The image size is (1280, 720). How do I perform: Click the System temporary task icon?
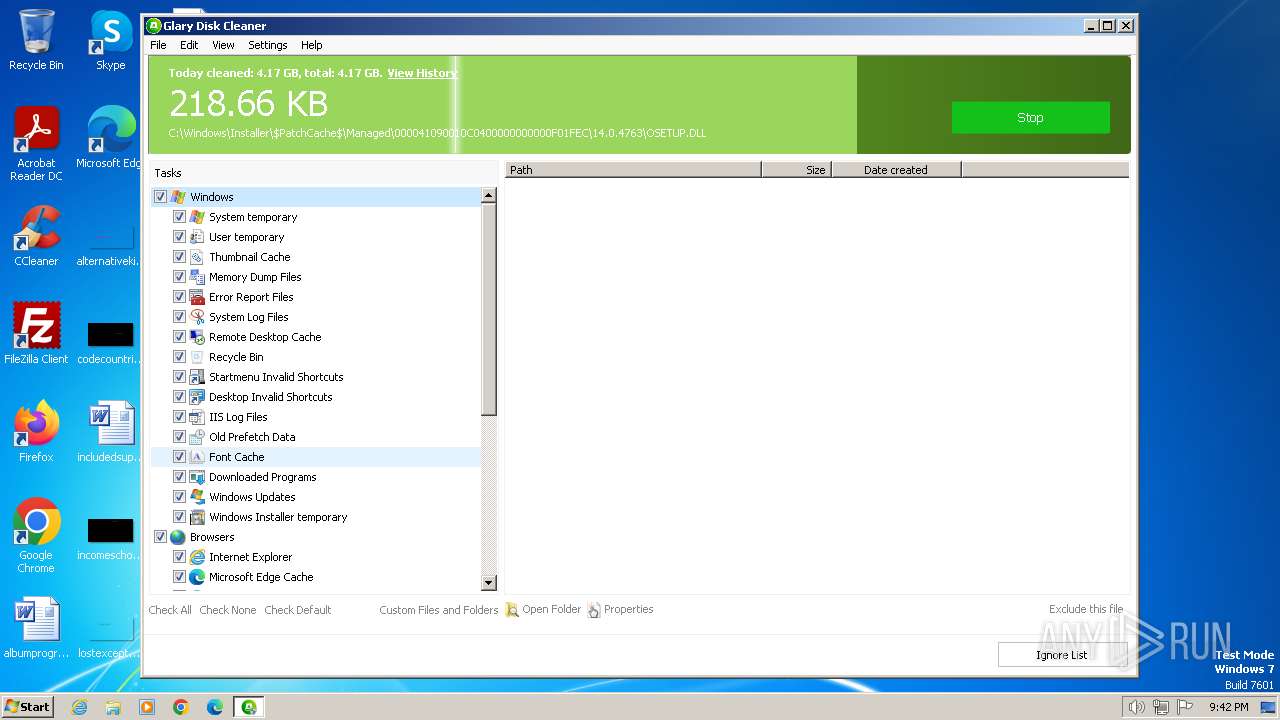[197, 217]
